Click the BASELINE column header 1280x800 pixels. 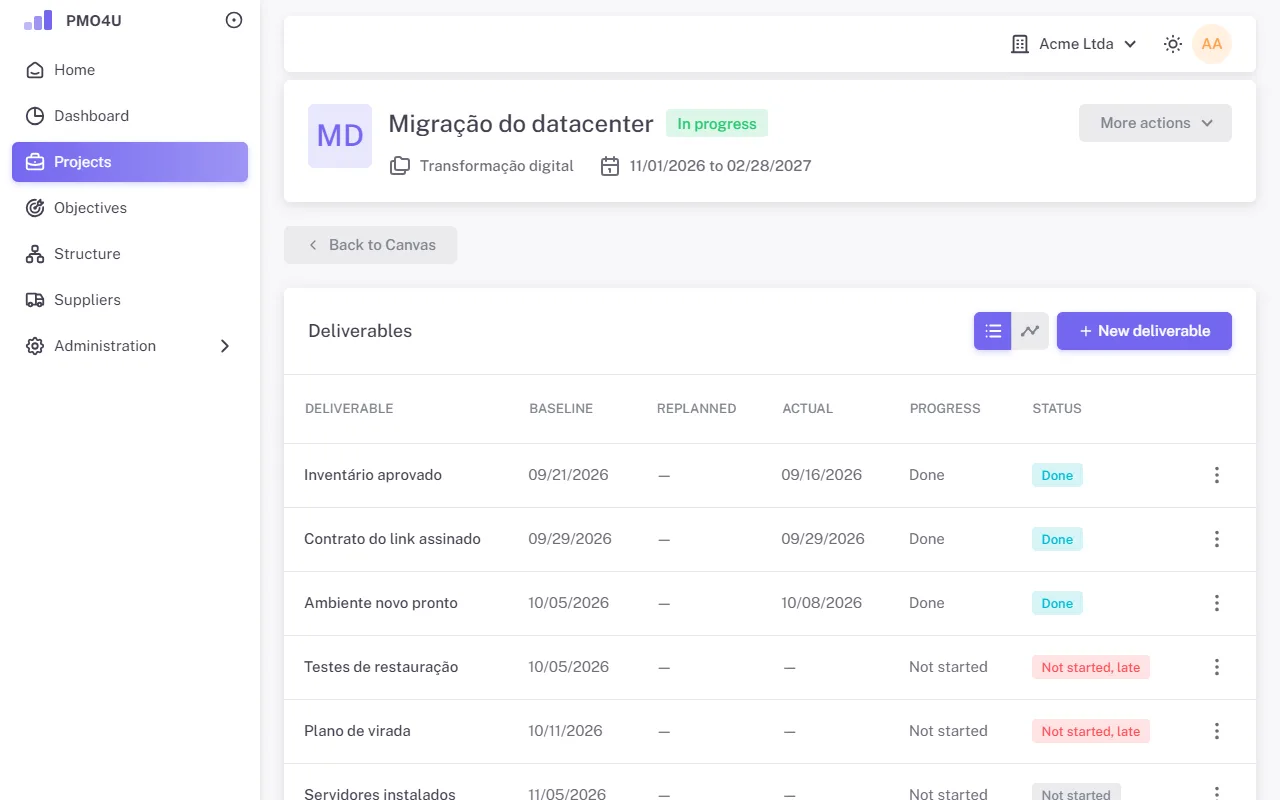(x=561, y=409)
